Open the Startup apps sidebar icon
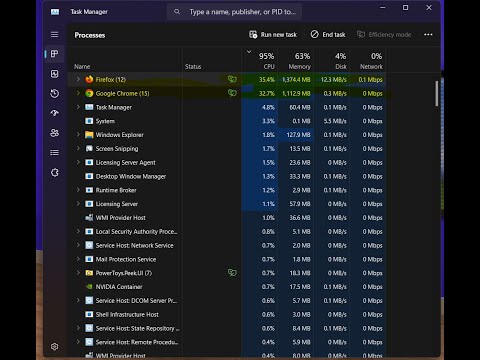This screenshot has height=360, width=480. (54, 113)
